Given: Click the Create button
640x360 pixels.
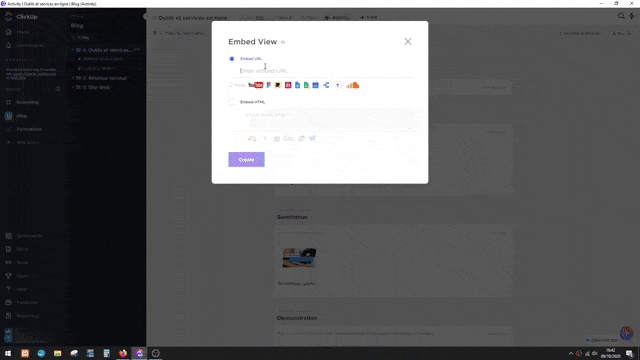Looking at the screenshot, I should (x=246, y=160).
